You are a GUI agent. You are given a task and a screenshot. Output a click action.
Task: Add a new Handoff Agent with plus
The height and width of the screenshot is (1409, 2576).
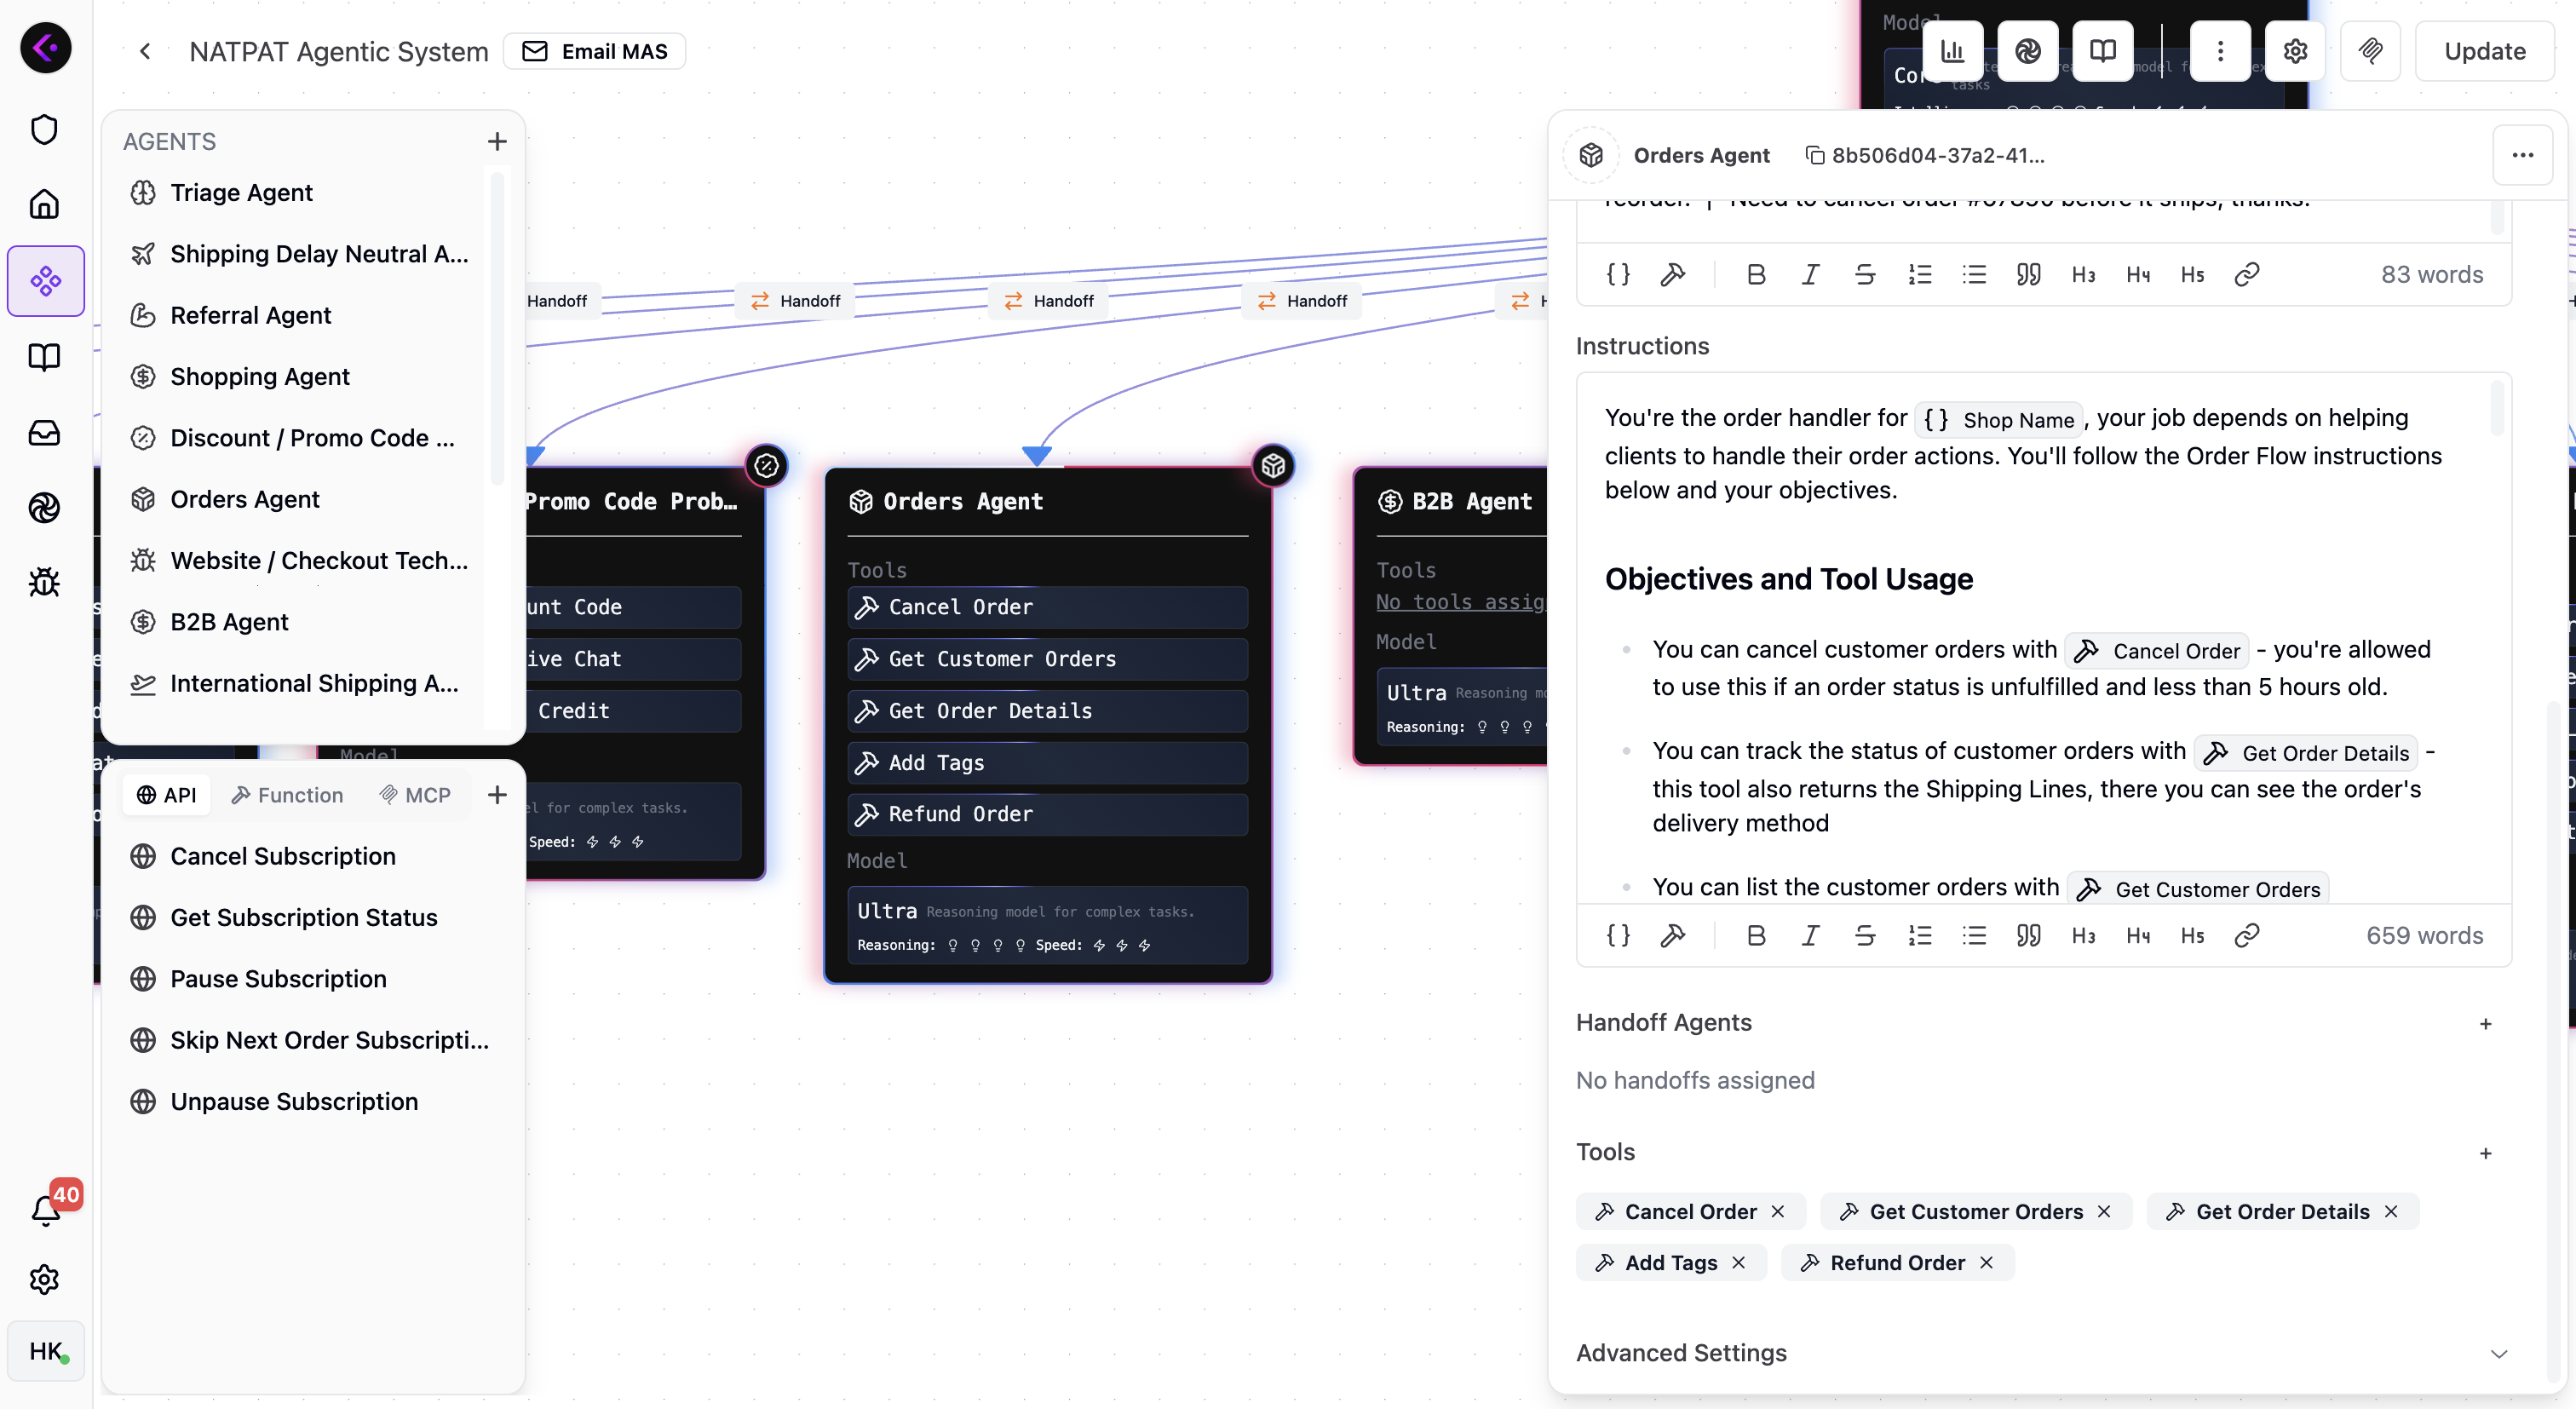point(2485,1023)
